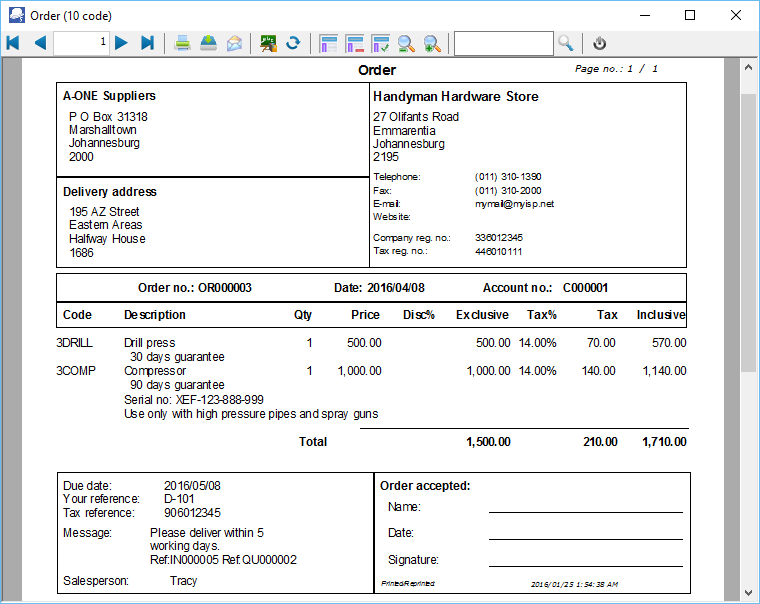Screen dimensions: 760x604
Task: Click the search text box in toolbar
Action: [503, 43]
